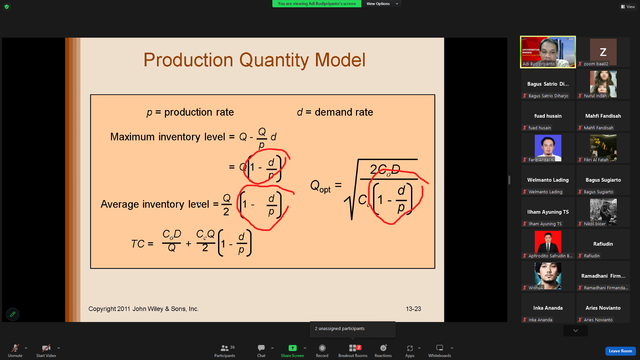The width and height of the screenshot is (640, 360).
Task: Click the muted mic icon for zoom baa02
Action: point(580,64)
